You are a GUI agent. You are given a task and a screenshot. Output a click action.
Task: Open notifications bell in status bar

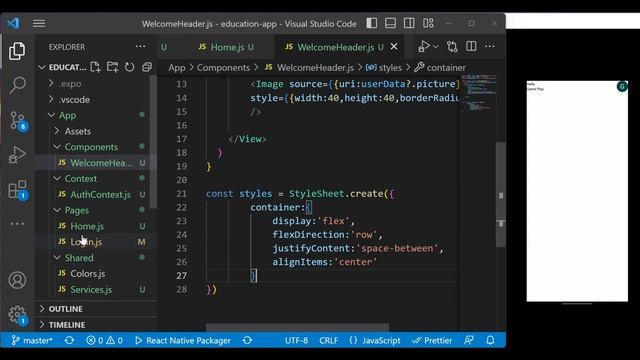pos(490,340)
